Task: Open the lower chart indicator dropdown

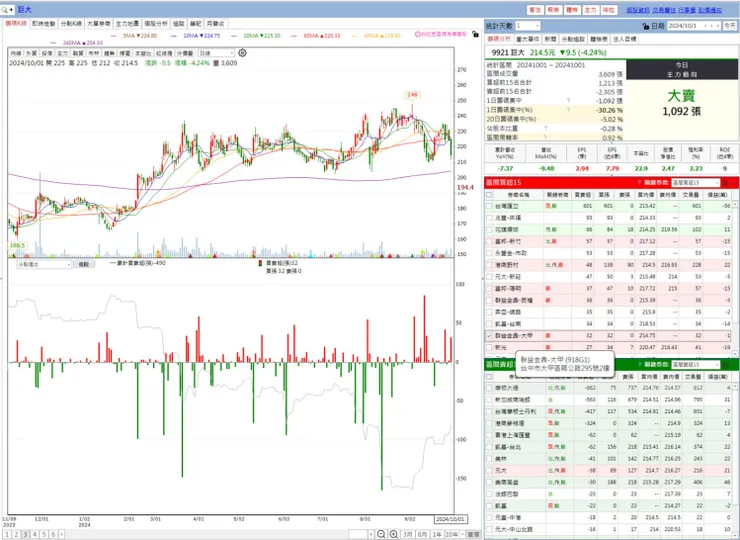Action: point(44,264)
